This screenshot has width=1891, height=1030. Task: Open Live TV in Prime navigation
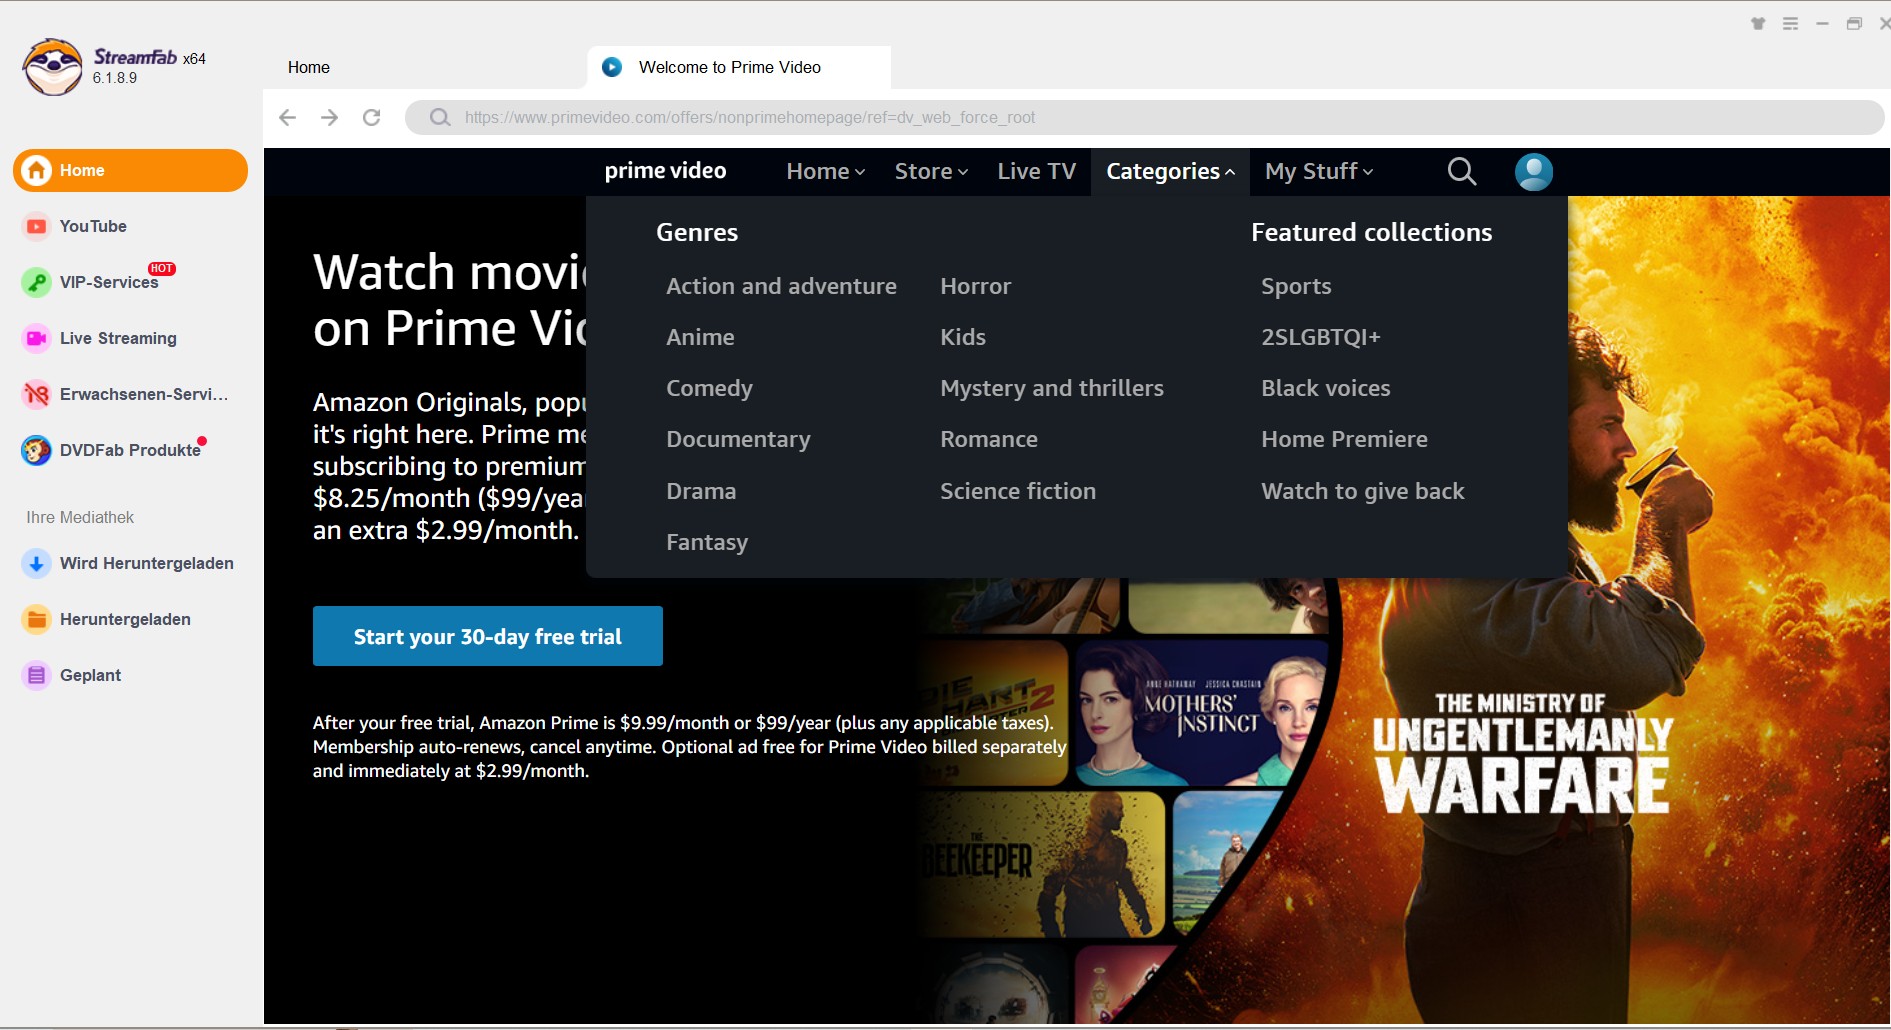(1036, 171)
